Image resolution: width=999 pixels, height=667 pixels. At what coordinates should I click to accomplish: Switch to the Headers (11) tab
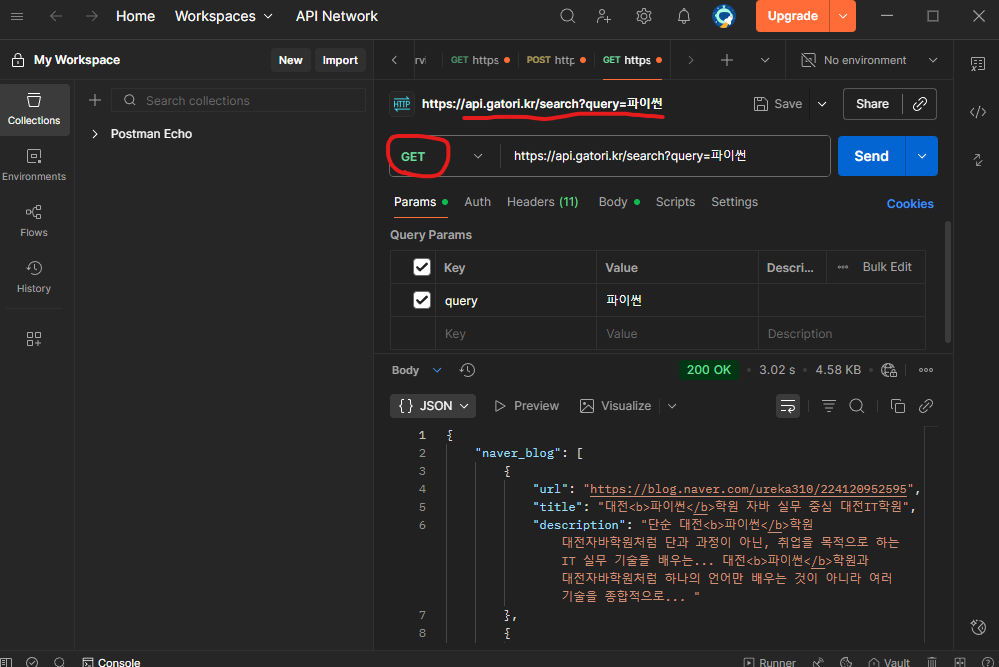[542, 202]
